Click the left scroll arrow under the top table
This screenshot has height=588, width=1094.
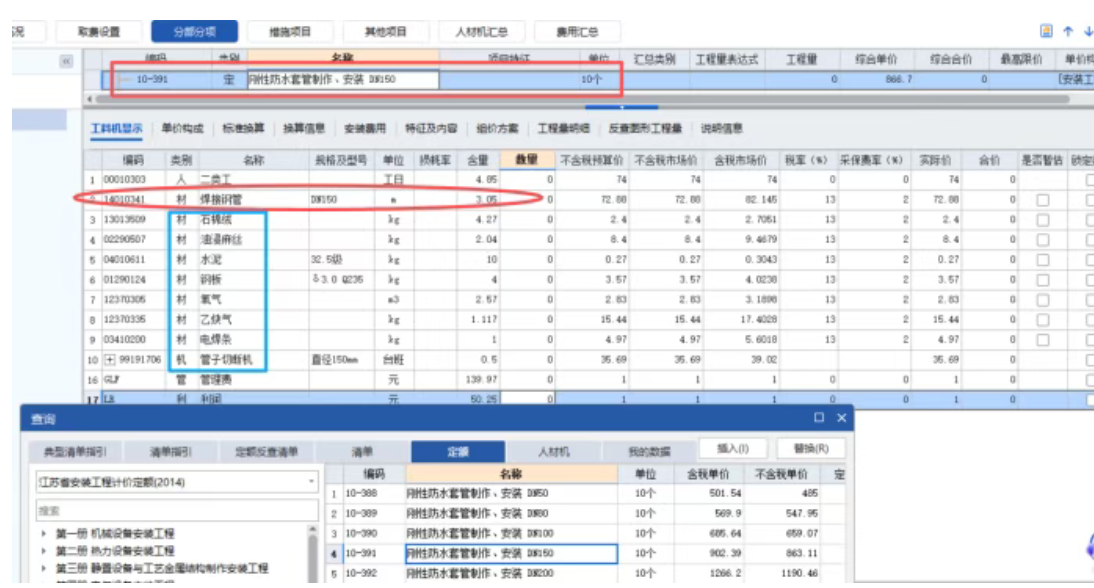pyautogui.click(x=91, y=99)
